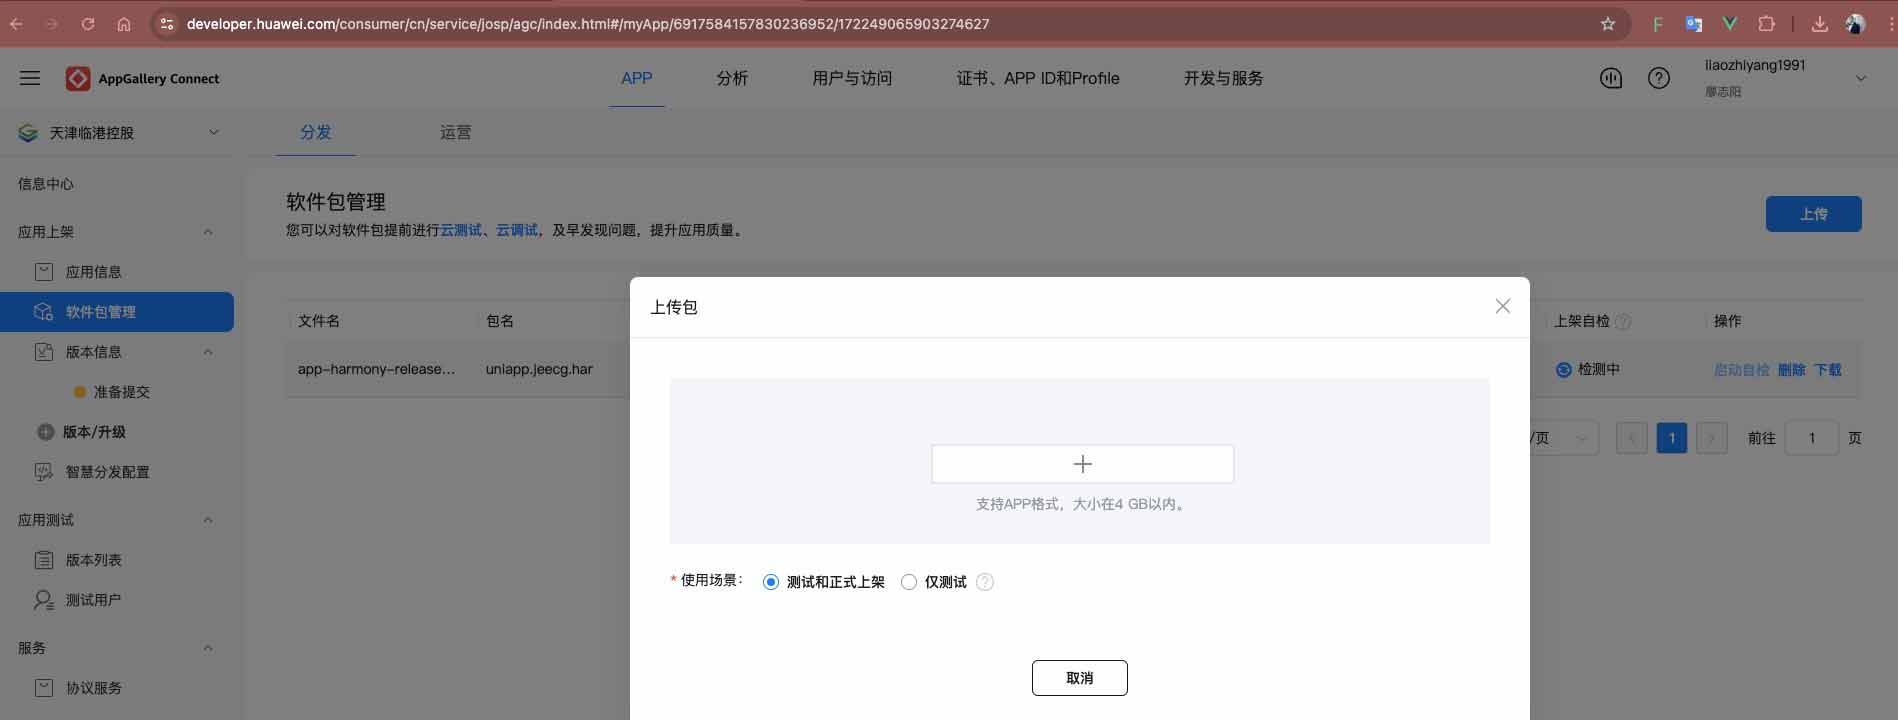The width and height of the screenshot is (1898, 720).
Task: Open the per-page count dropdown
Action: click(1564, 438)
